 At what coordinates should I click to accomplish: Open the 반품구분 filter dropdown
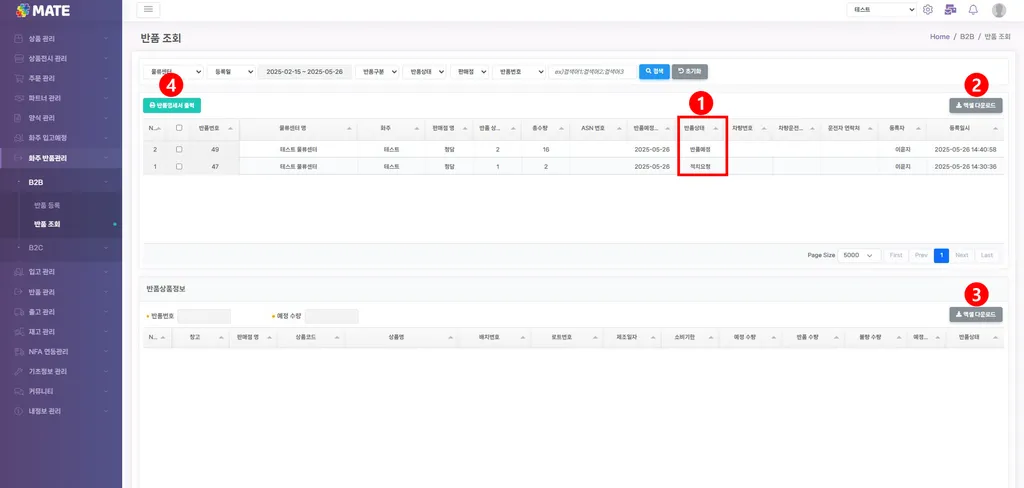377,71
